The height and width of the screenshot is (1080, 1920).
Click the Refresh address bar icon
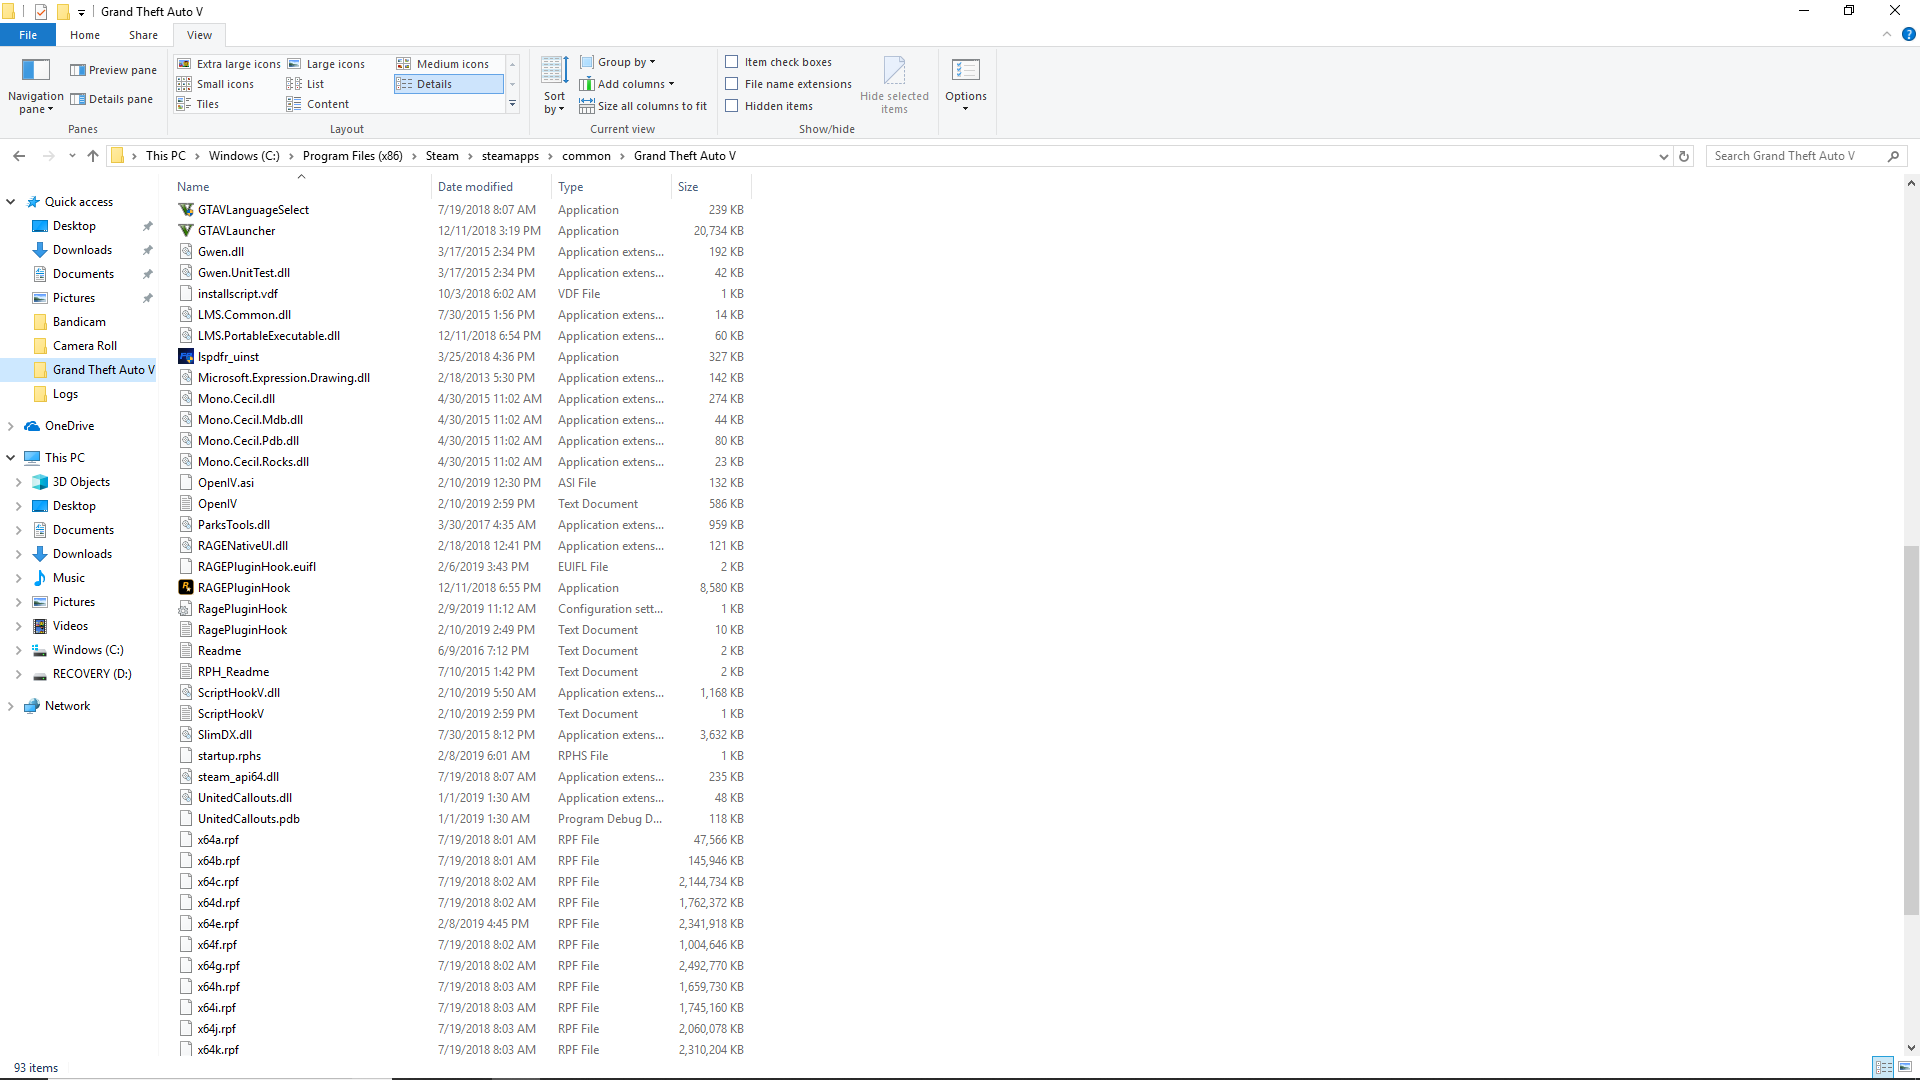tap(1684, 156)
